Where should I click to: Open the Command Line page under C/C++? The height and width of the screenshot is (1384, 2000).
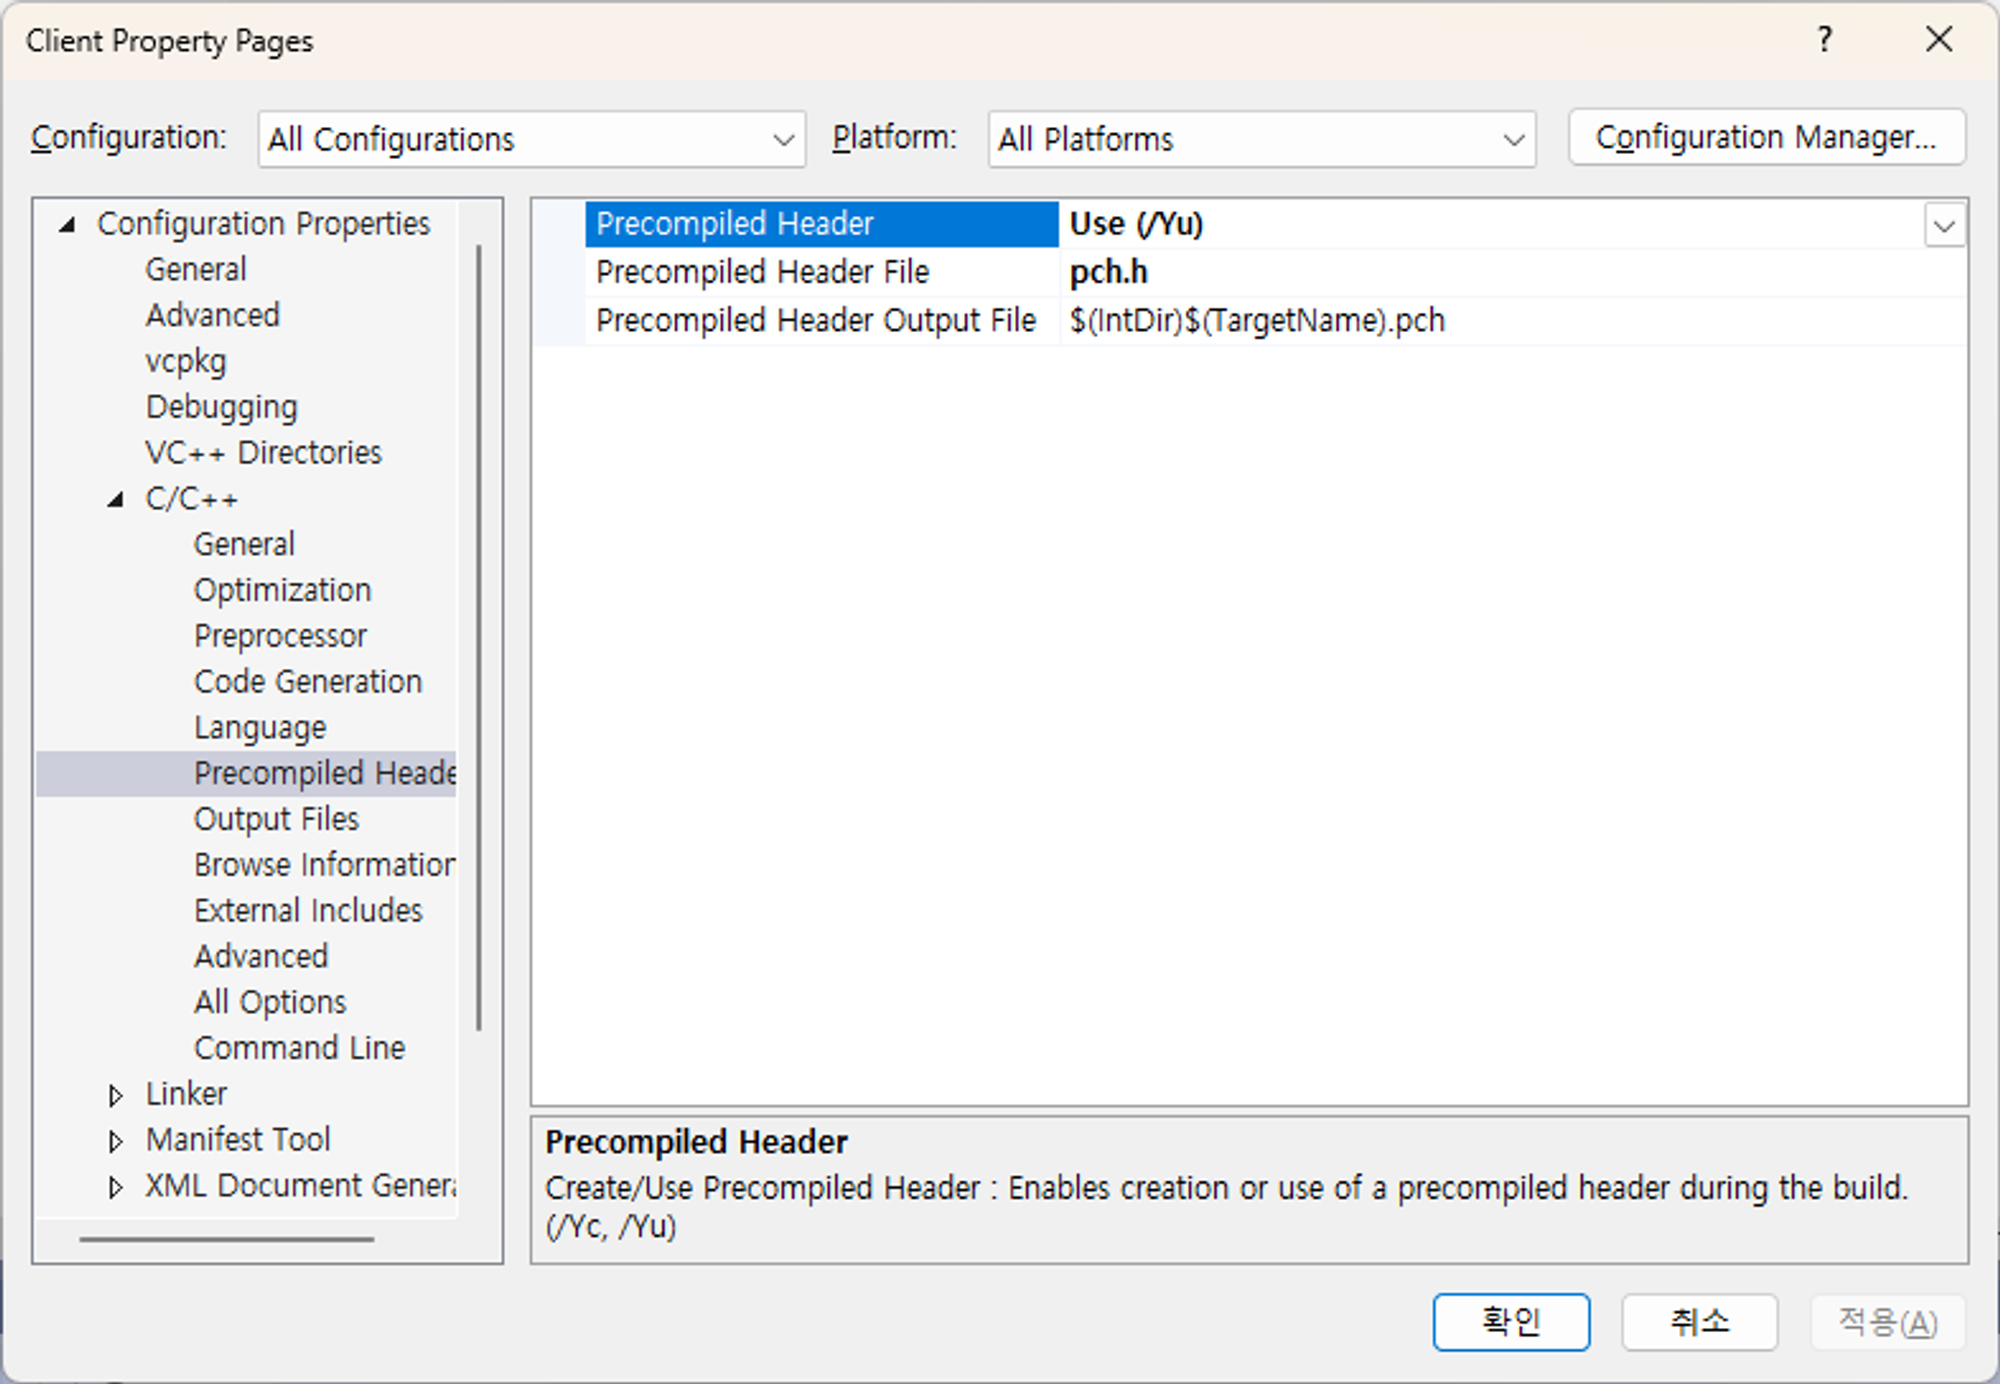(x=299, y=1048)
